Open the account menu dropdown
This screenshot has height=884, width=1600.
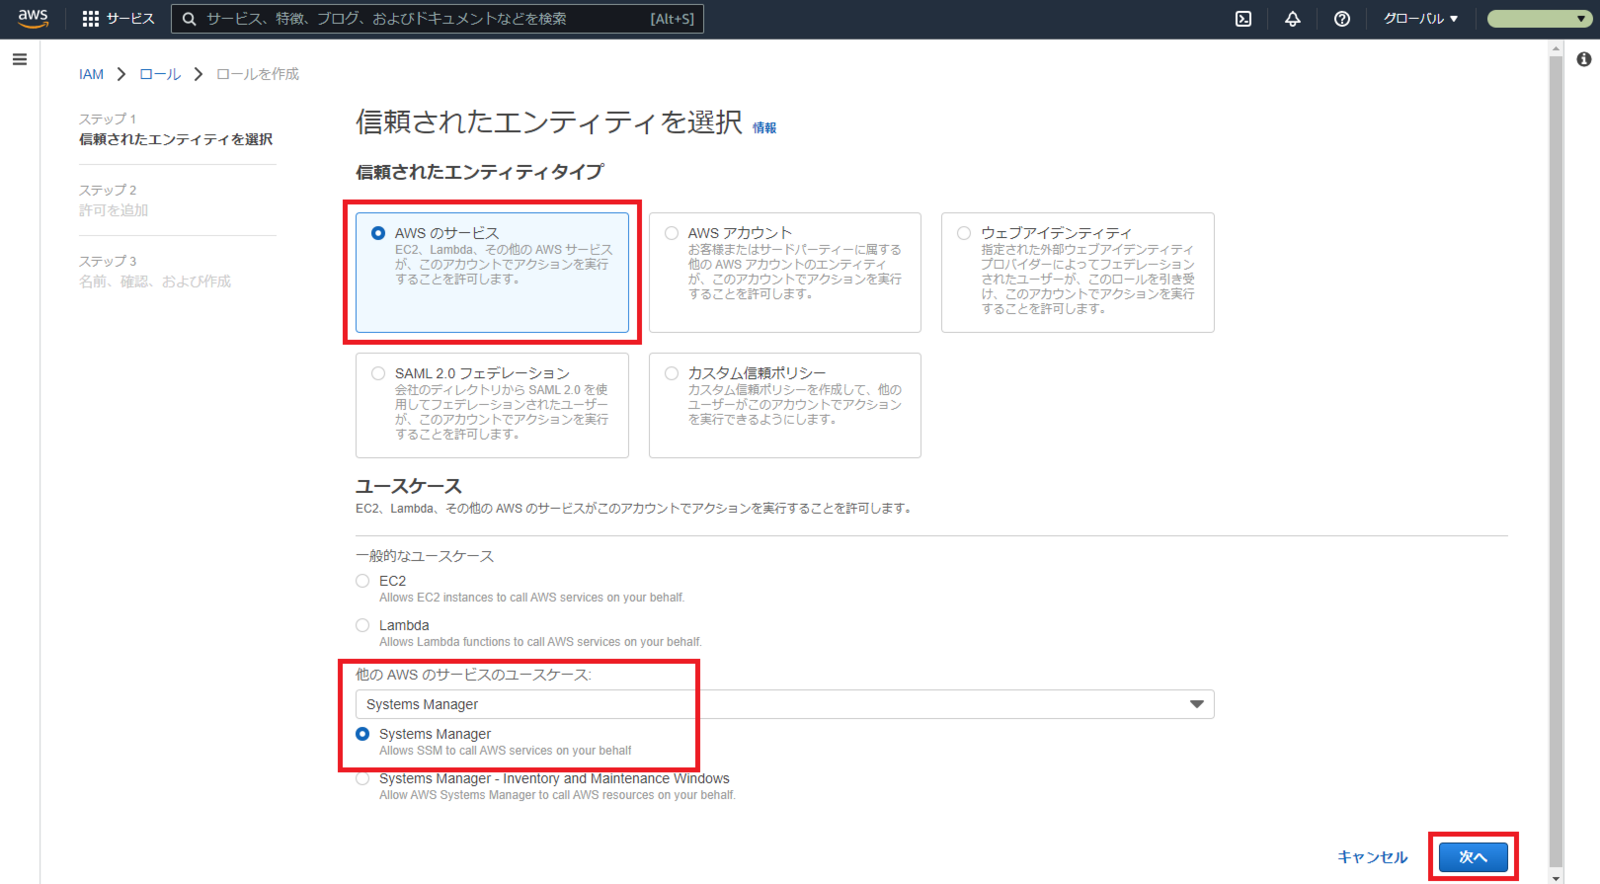tap(1539, 19)
